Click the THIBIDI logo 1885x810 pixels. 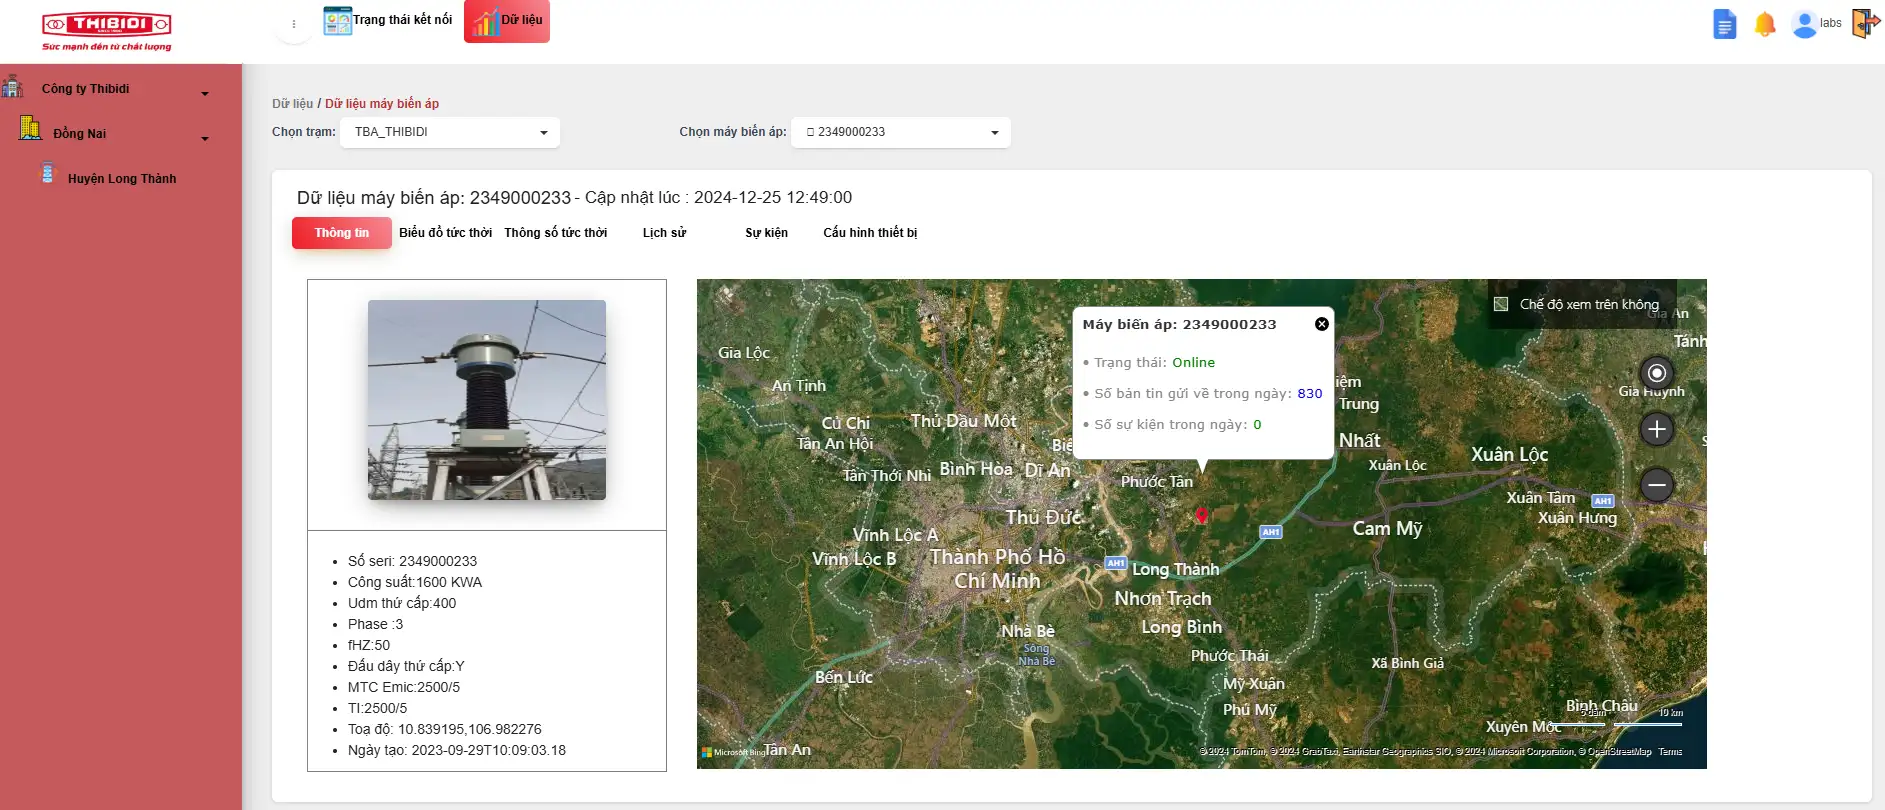(x=106, y=30)
